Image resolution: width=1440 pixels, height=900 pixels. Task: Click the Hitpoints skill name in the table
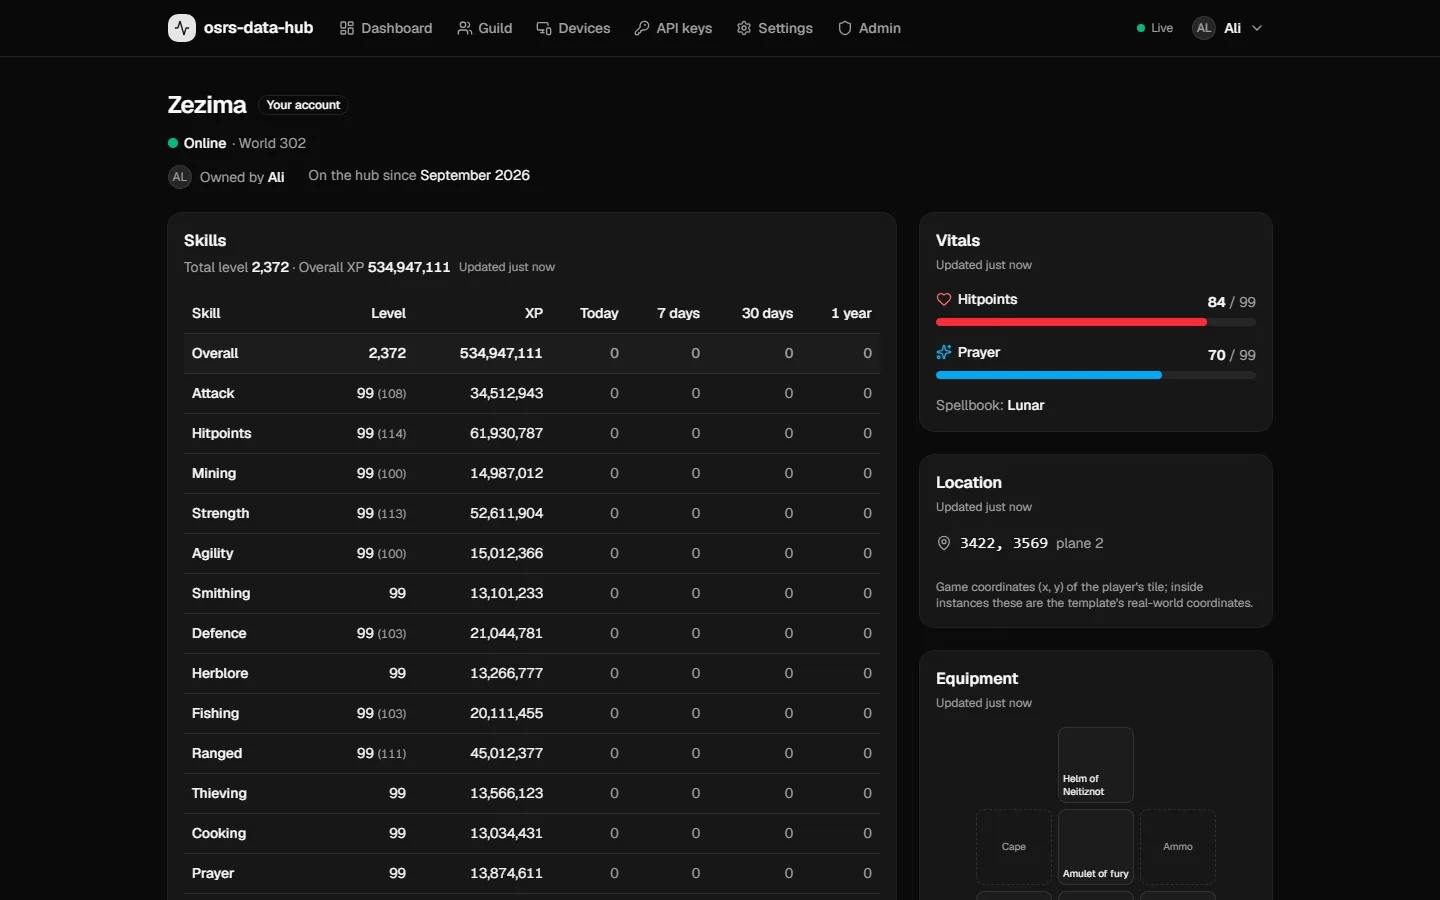[222, 433]
